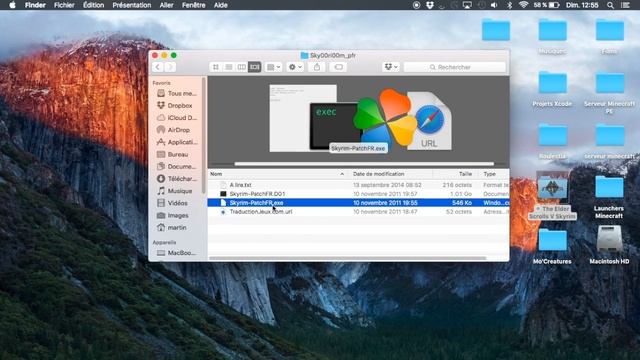Open the Finder menu
This screenshot has height=360, width=640.
coord(35,5)
